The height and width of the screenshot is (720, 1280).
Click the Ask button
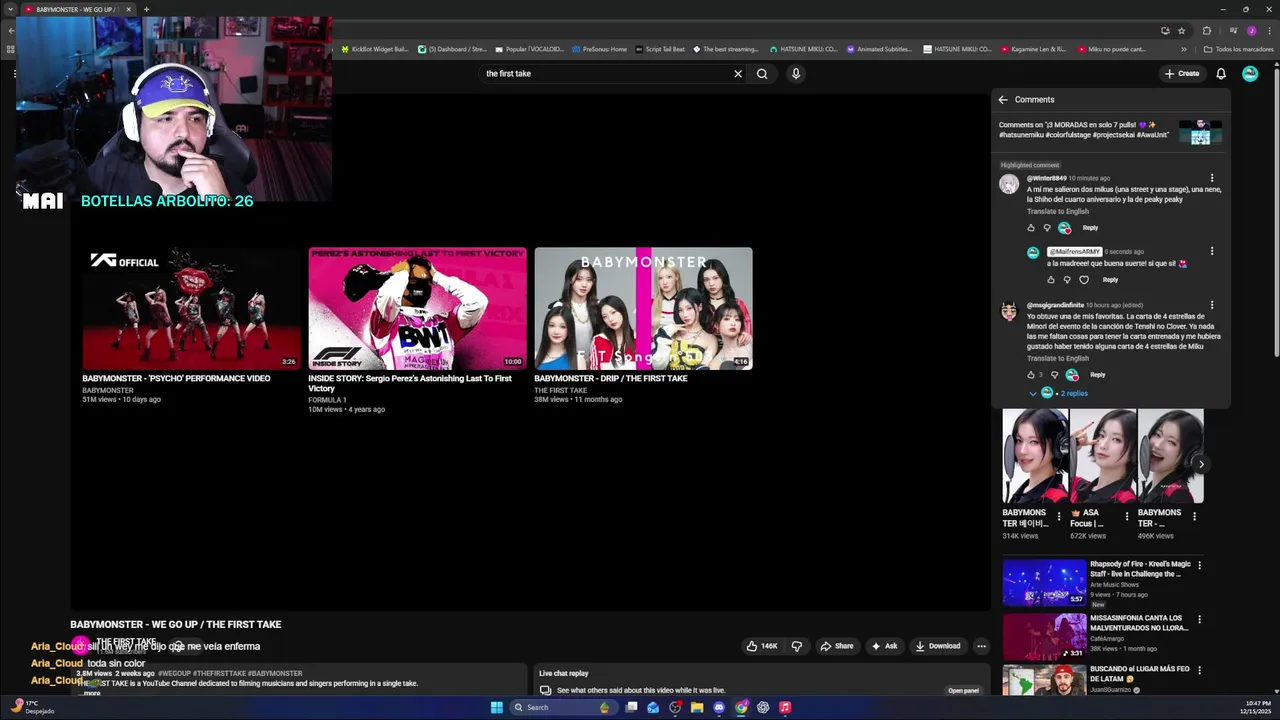tap(884, 646)
